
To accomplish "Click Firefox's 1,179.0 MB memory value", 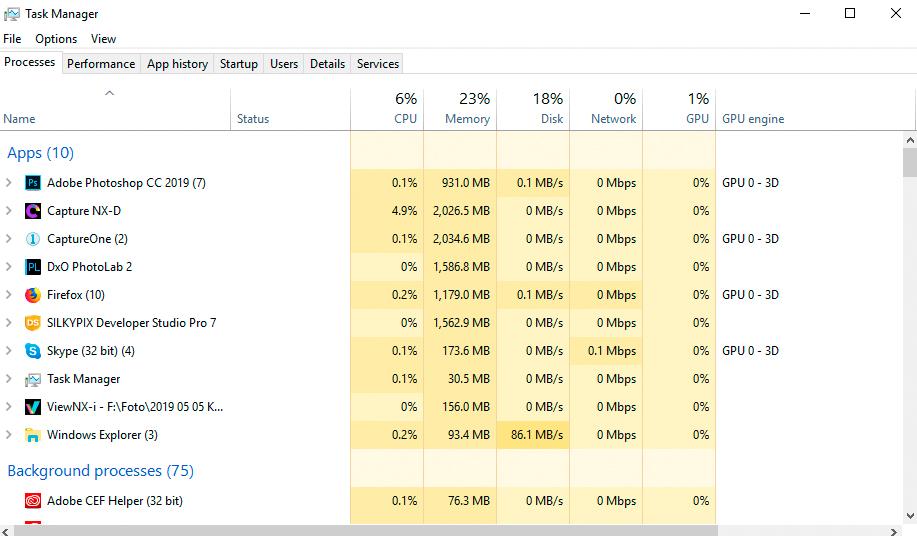I will click(461, 295).
